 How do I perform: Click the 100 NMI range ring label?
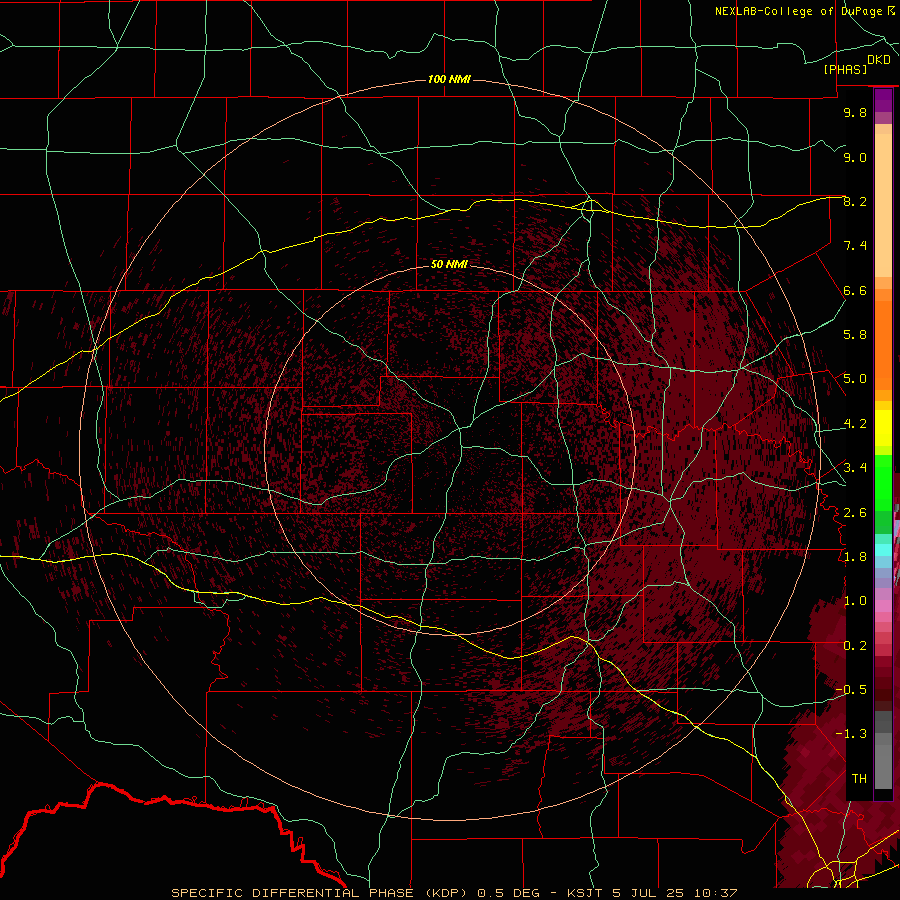(449, 79)
